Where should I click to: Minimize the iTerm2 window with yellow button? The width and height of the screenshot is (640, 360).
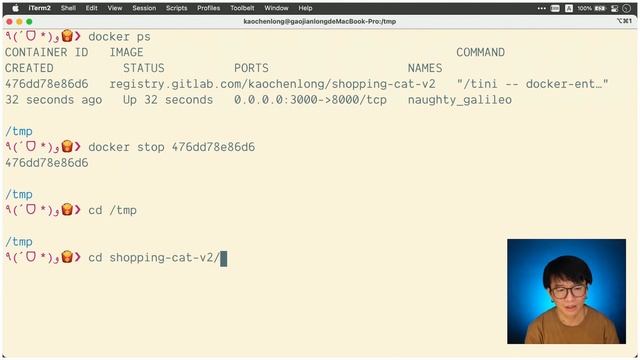[x=19, y=22]
